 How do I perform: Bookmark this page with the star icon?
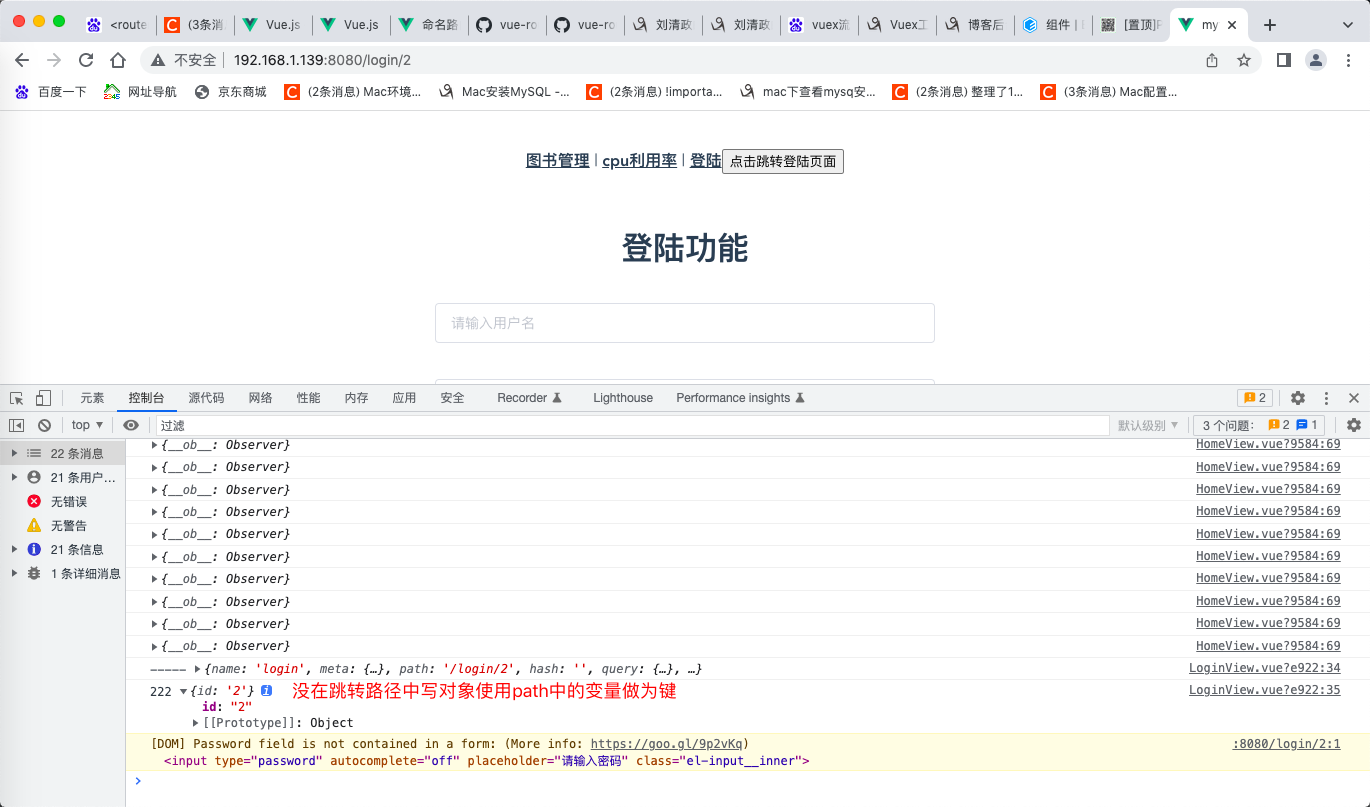pos(1244,60)
